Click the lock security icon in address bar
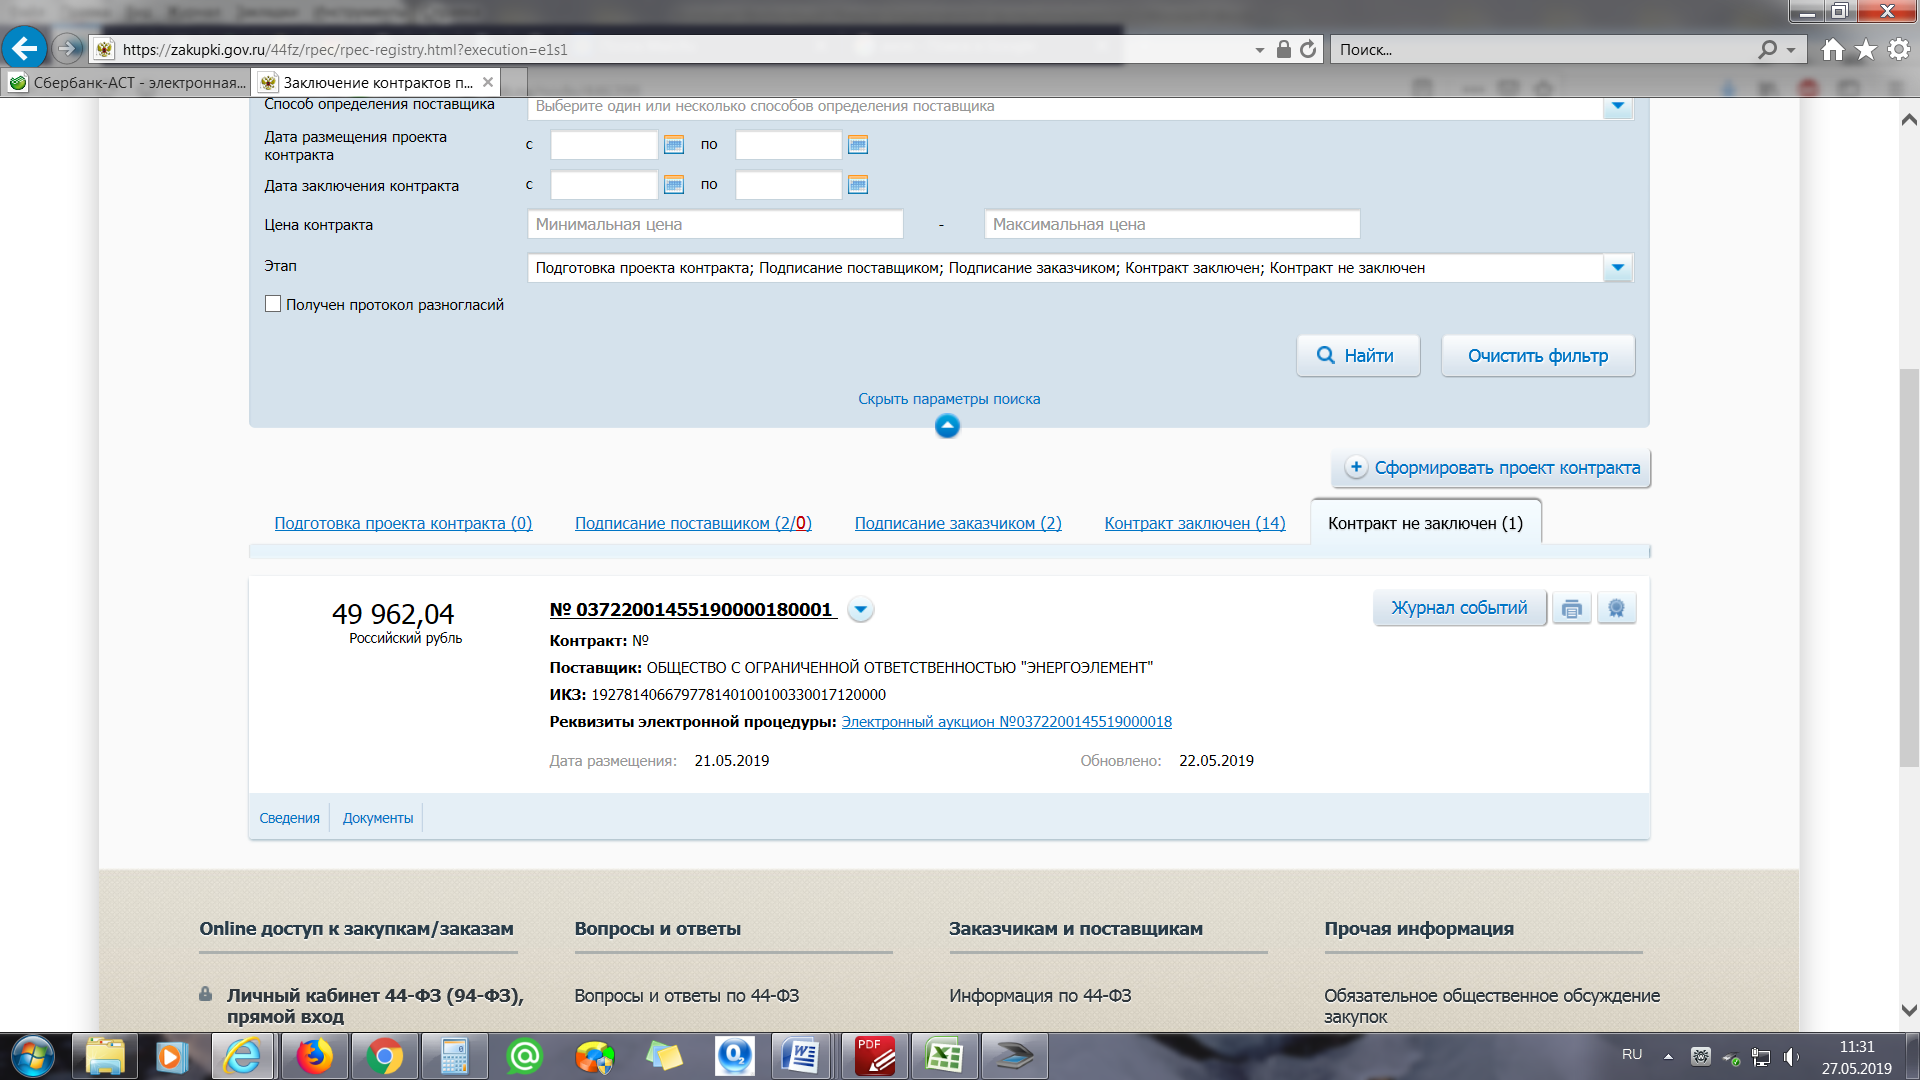Image resolution: width=1920 pixels, height=1080 pixels. point(1284,49)
